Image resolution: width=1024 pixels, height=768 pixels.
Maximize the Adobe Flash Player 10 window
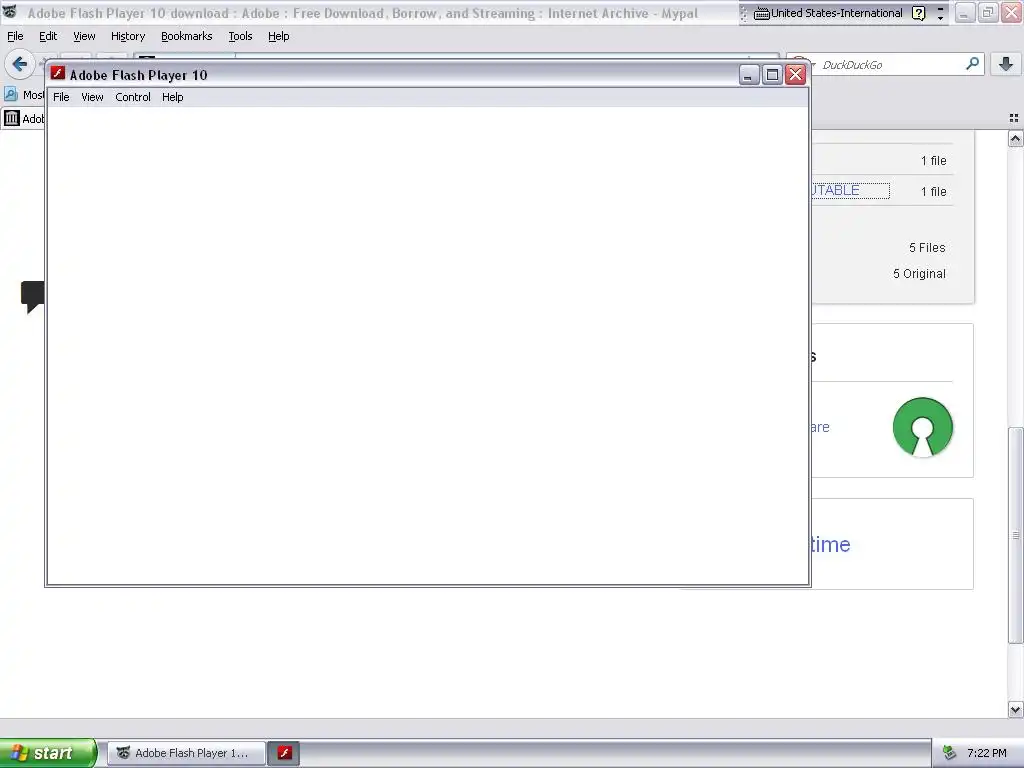[x=772, y=75]
